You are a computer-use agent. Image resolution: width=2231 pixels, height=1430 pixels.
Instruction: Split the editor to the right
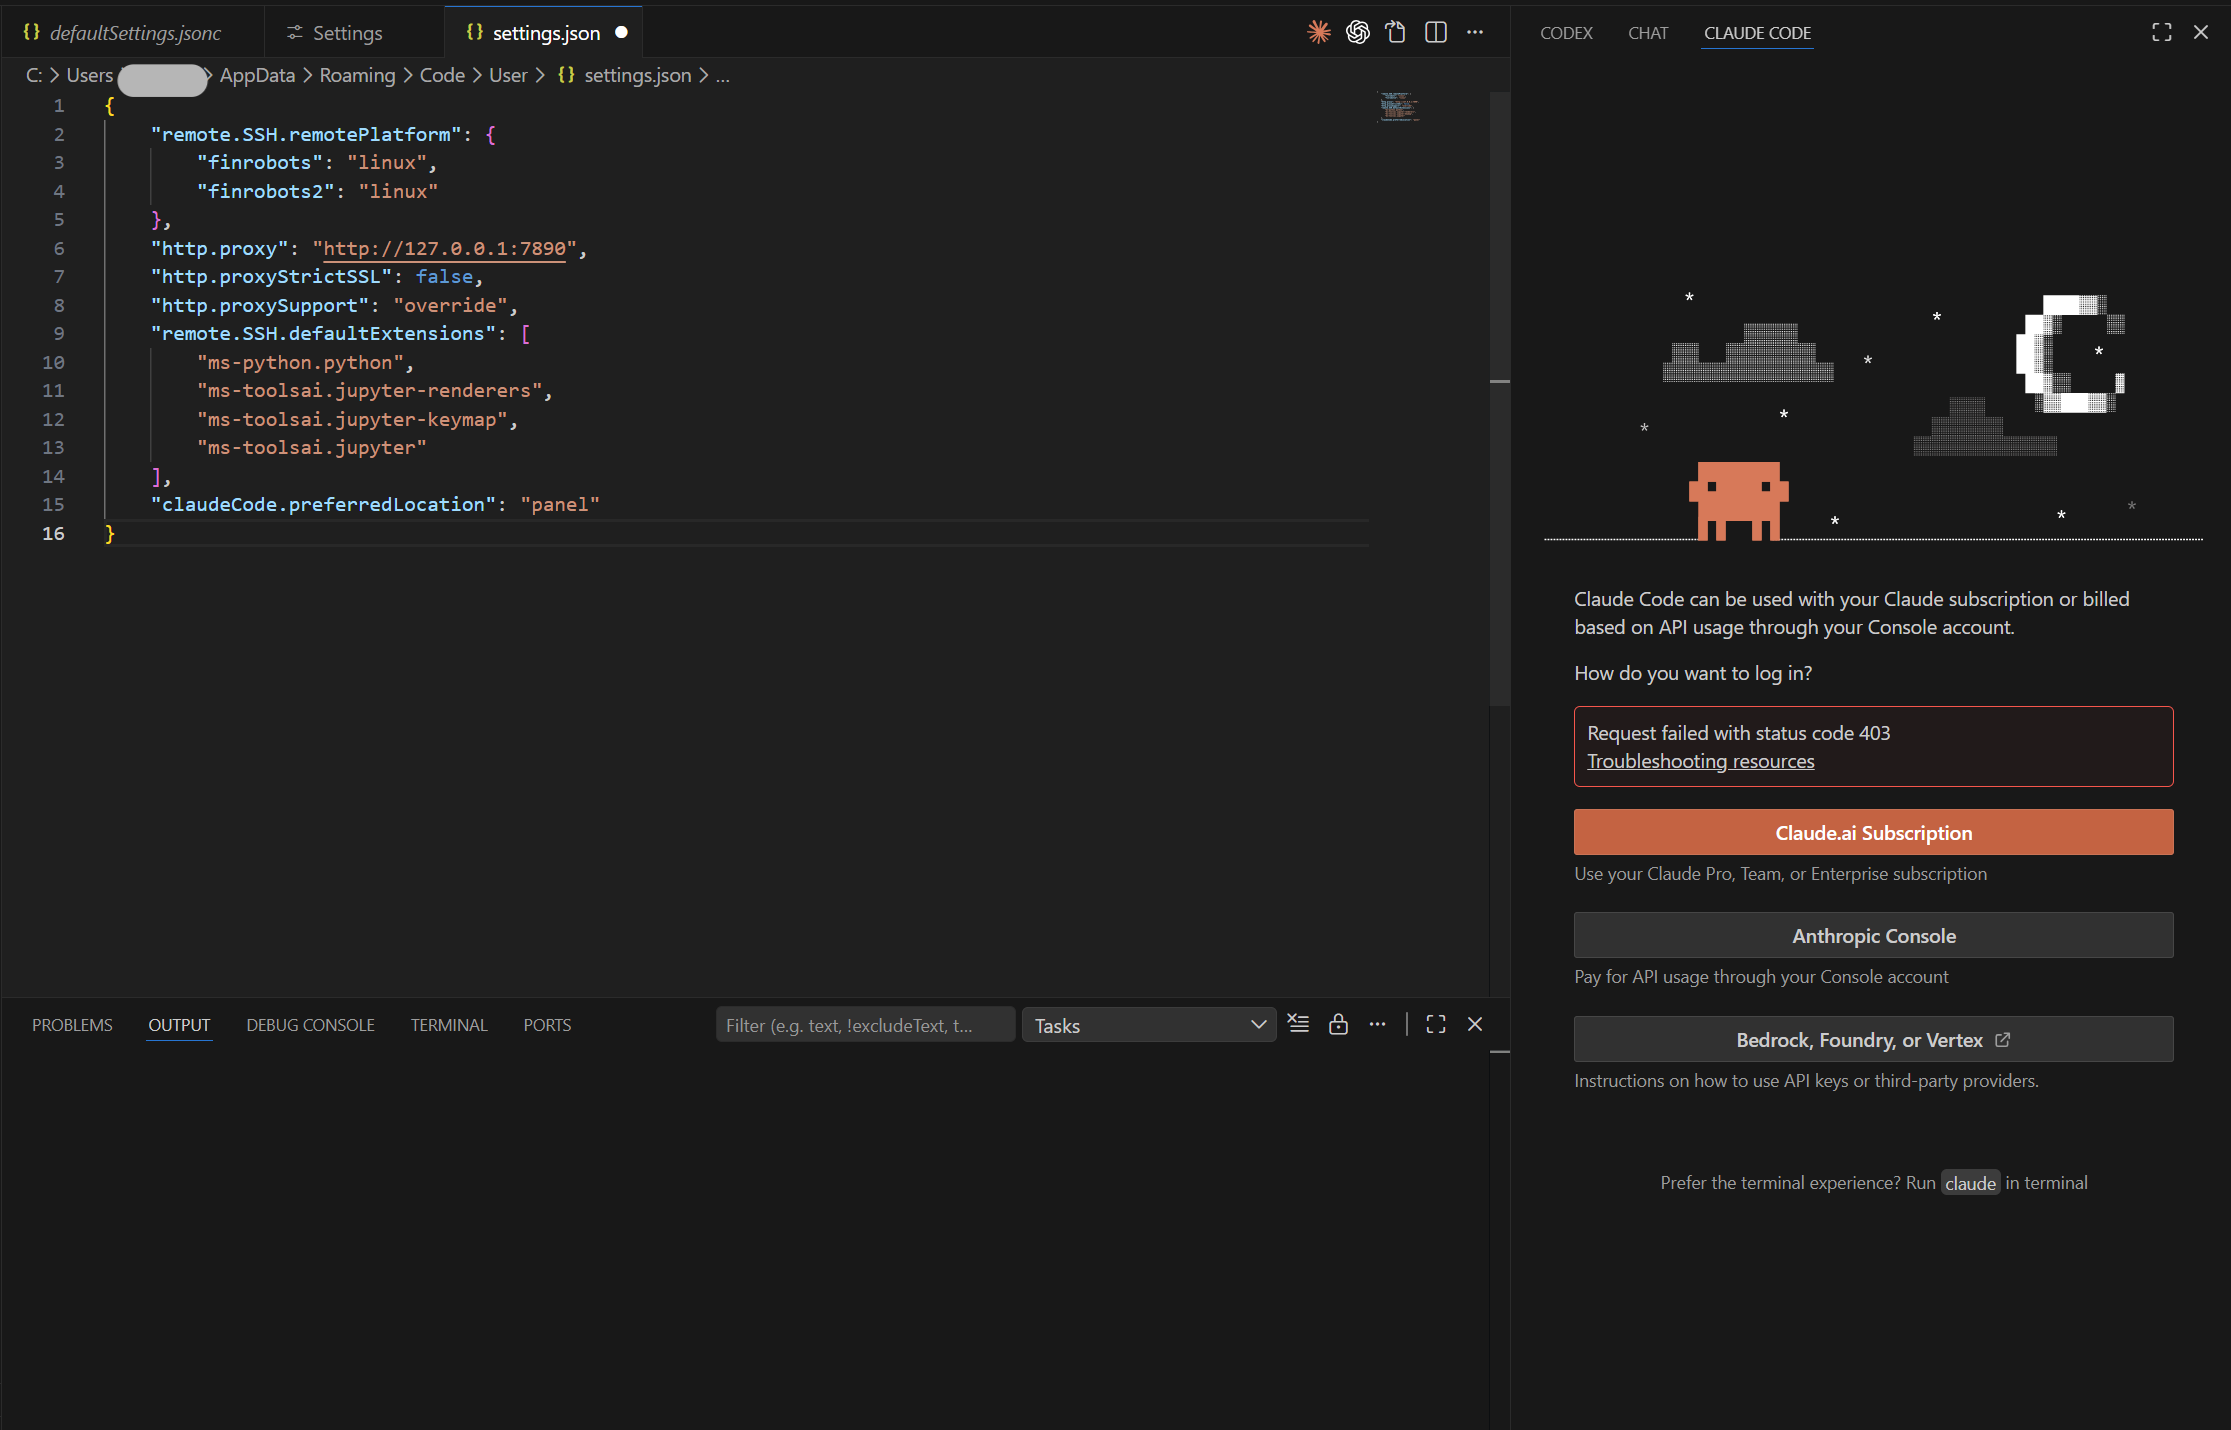click(x=1436, y=32)
